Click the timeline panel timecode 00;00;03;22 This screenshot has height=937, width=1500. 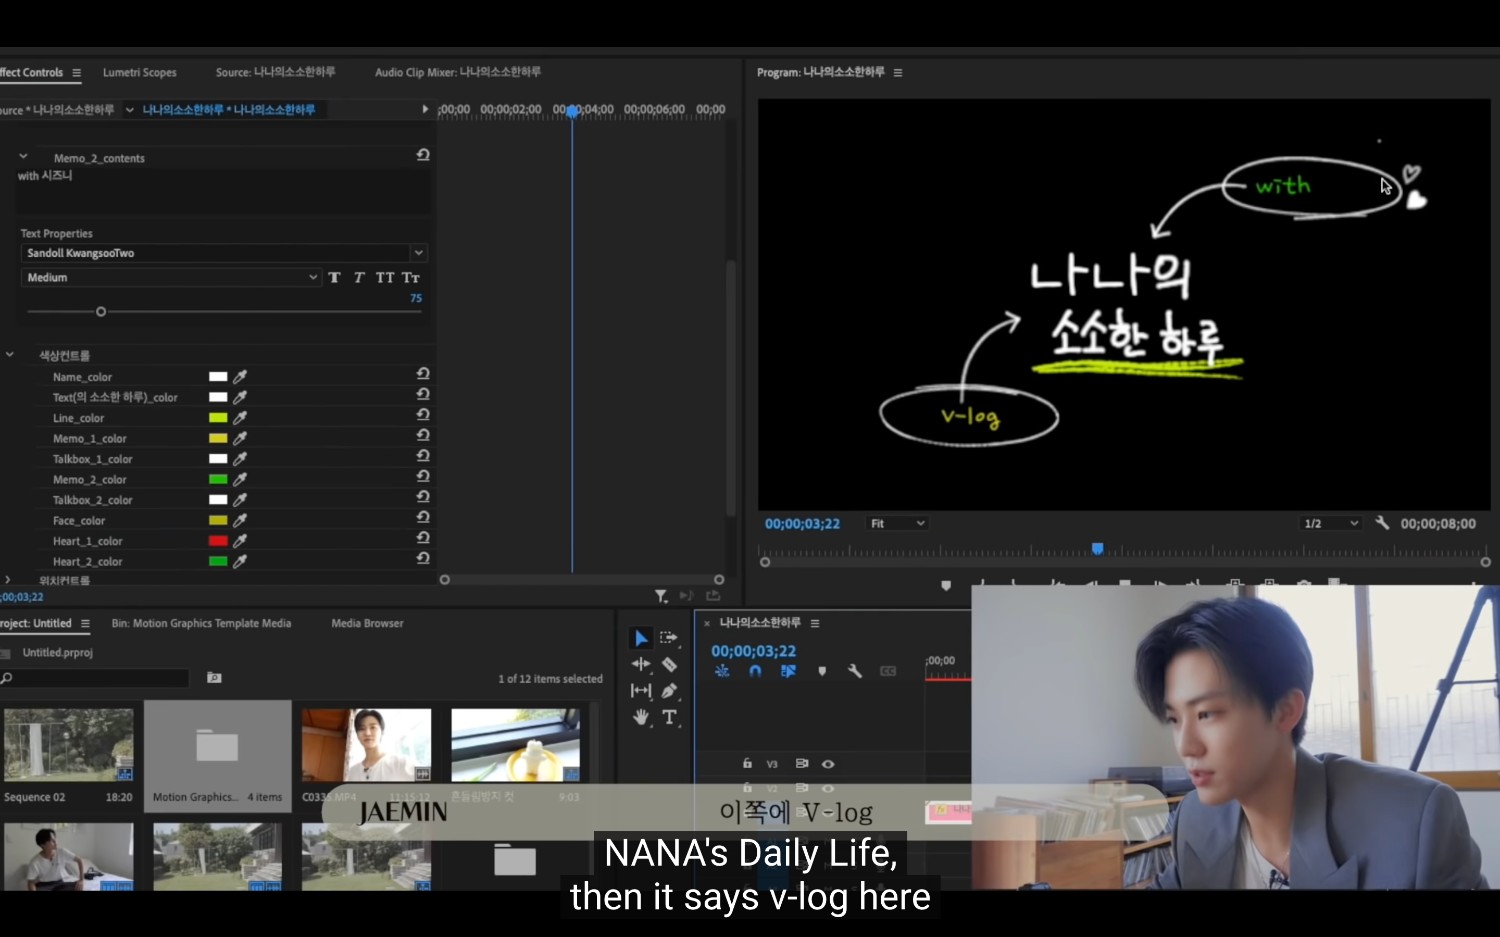click(x=754, y=651)
